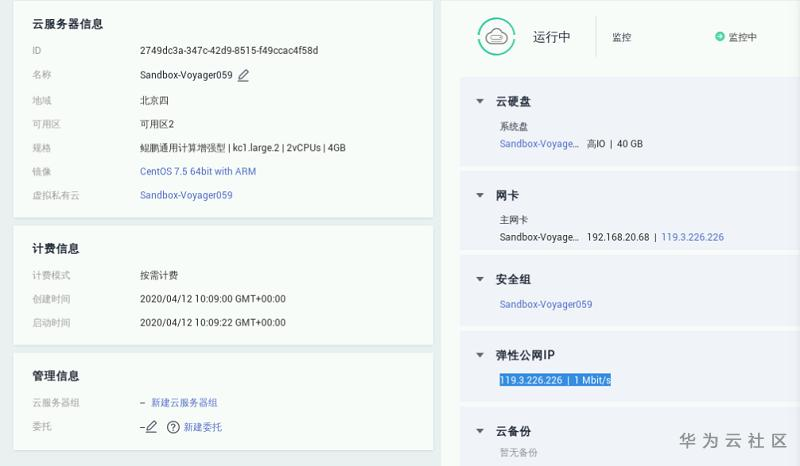This screenshot has height=466, width=800.
Task: Click the 主网卡 label
Action: tap(513, 219)
